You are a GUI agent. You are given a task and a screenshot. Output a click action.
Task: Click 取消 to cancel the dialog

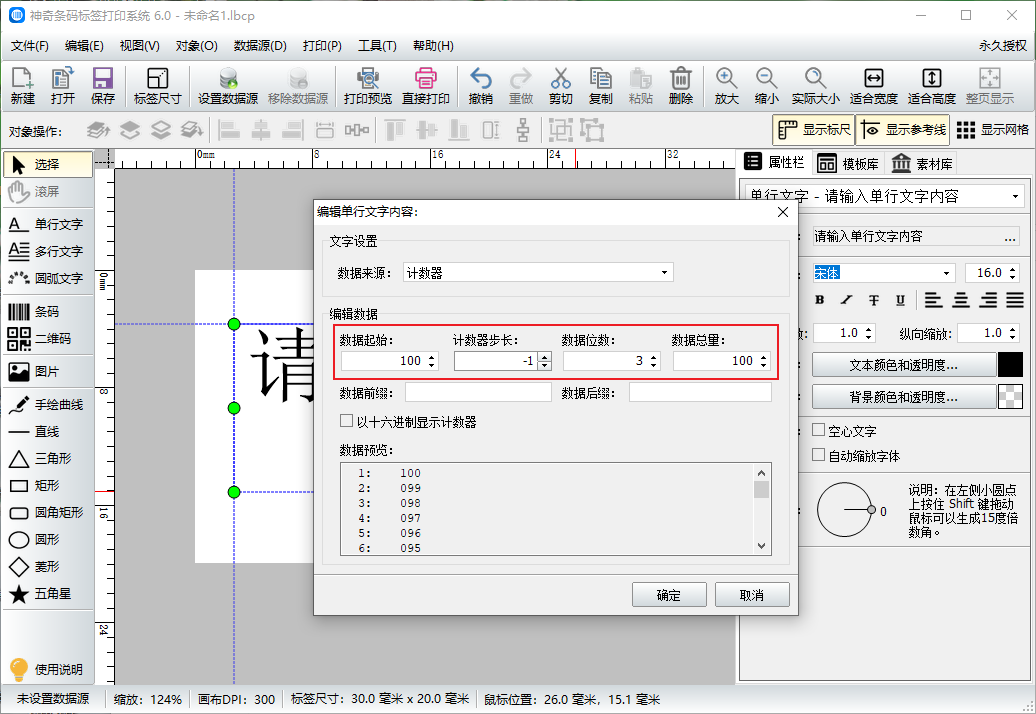click(752, 594)
